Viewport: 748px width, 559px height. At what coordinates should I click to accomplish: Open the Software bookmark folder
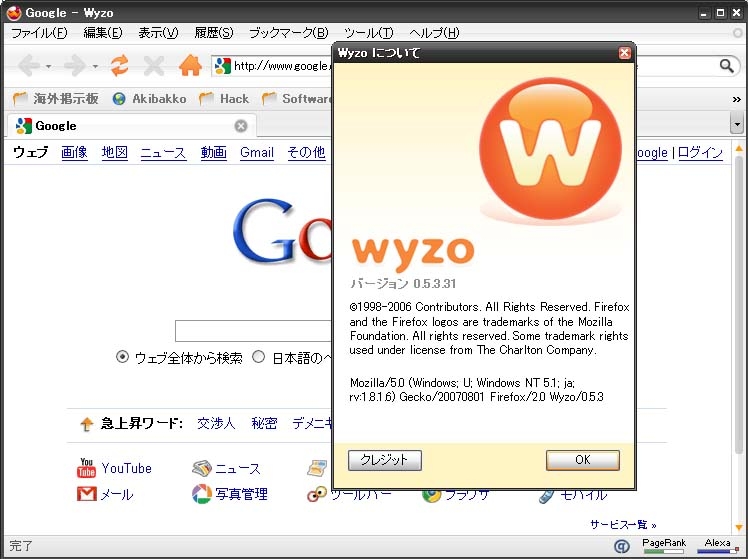point(296,99)
